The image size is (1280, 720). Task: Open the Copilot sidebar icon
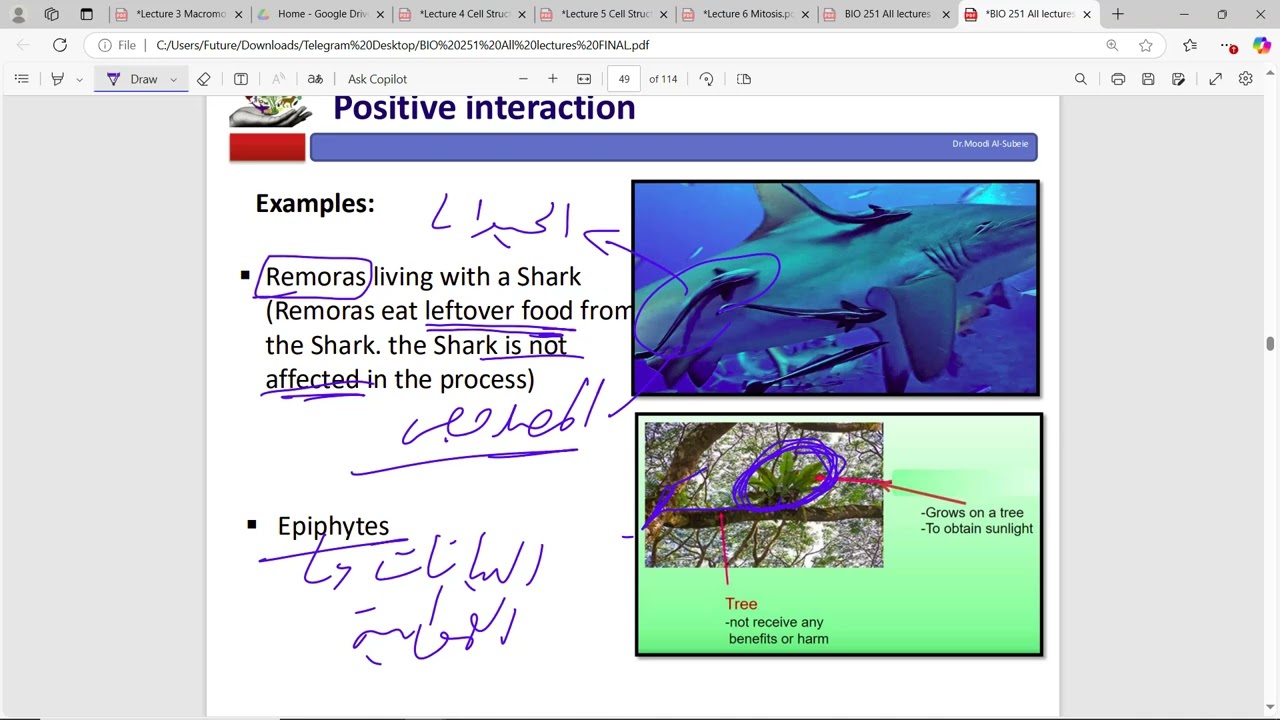pos(1261,45)
